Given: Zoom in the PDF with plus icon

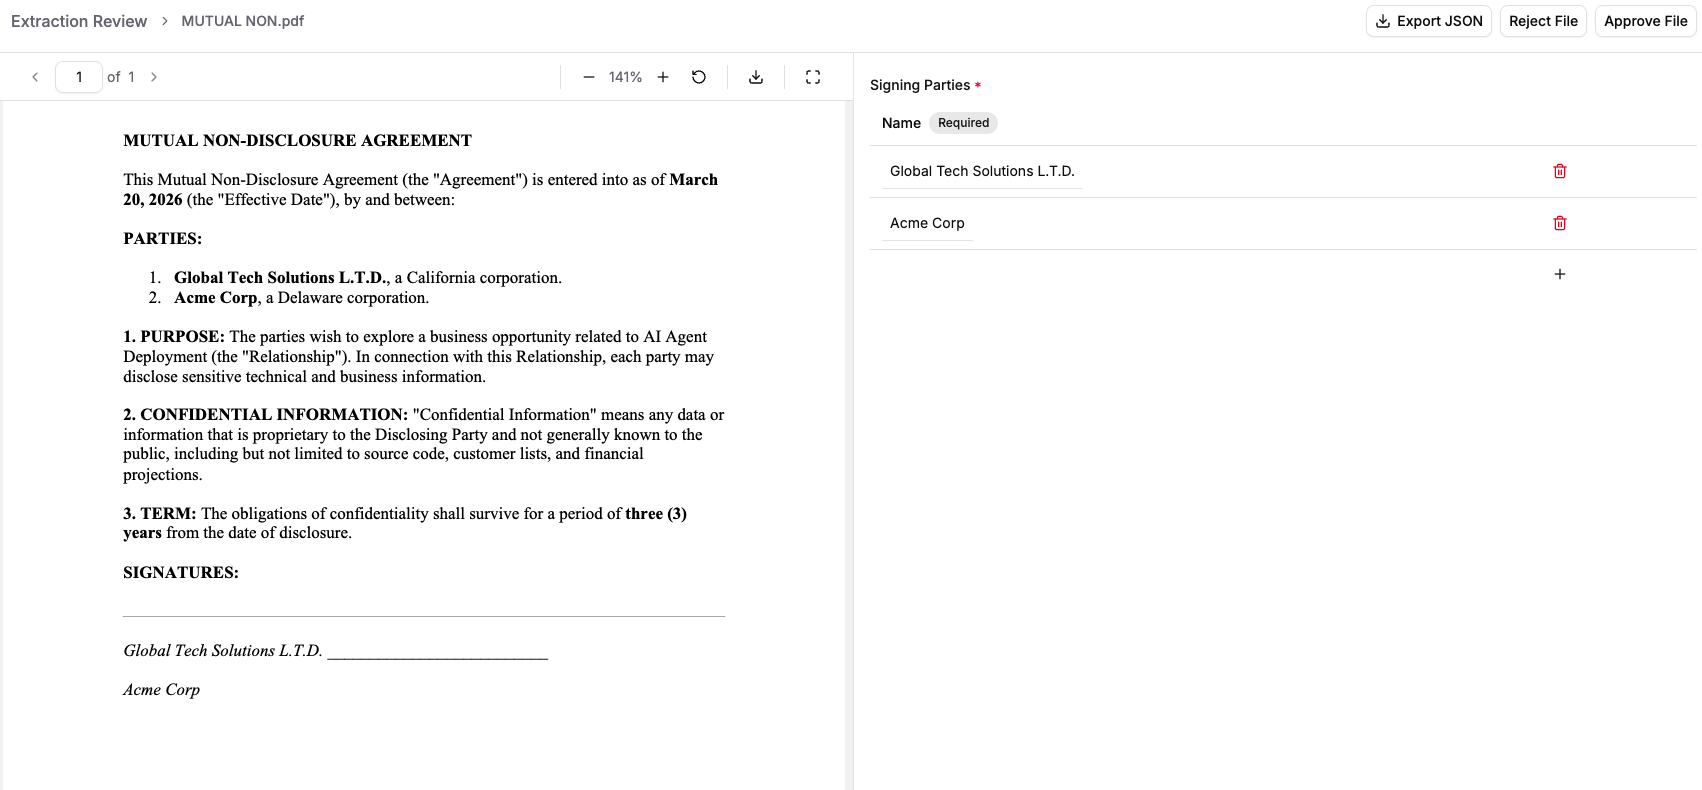Looking at the screenshot, I should [663, 77].
